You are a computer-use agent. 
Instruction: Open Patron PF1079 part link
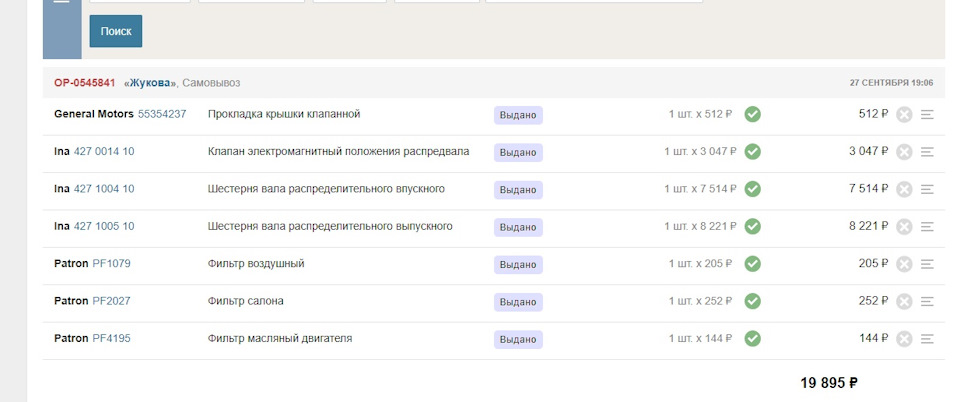coord(111,264)
